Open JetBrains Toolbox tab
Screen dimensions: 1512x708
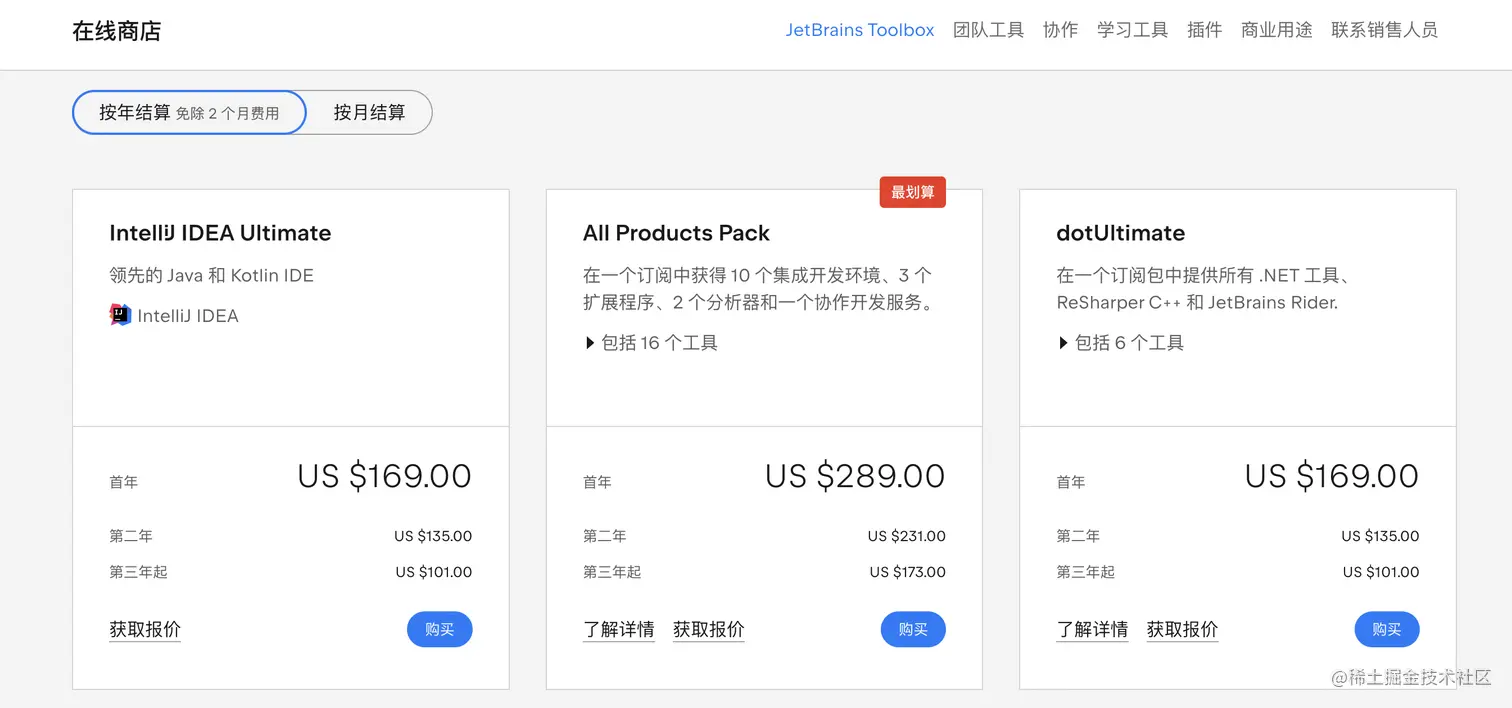[x=859, y=30]
